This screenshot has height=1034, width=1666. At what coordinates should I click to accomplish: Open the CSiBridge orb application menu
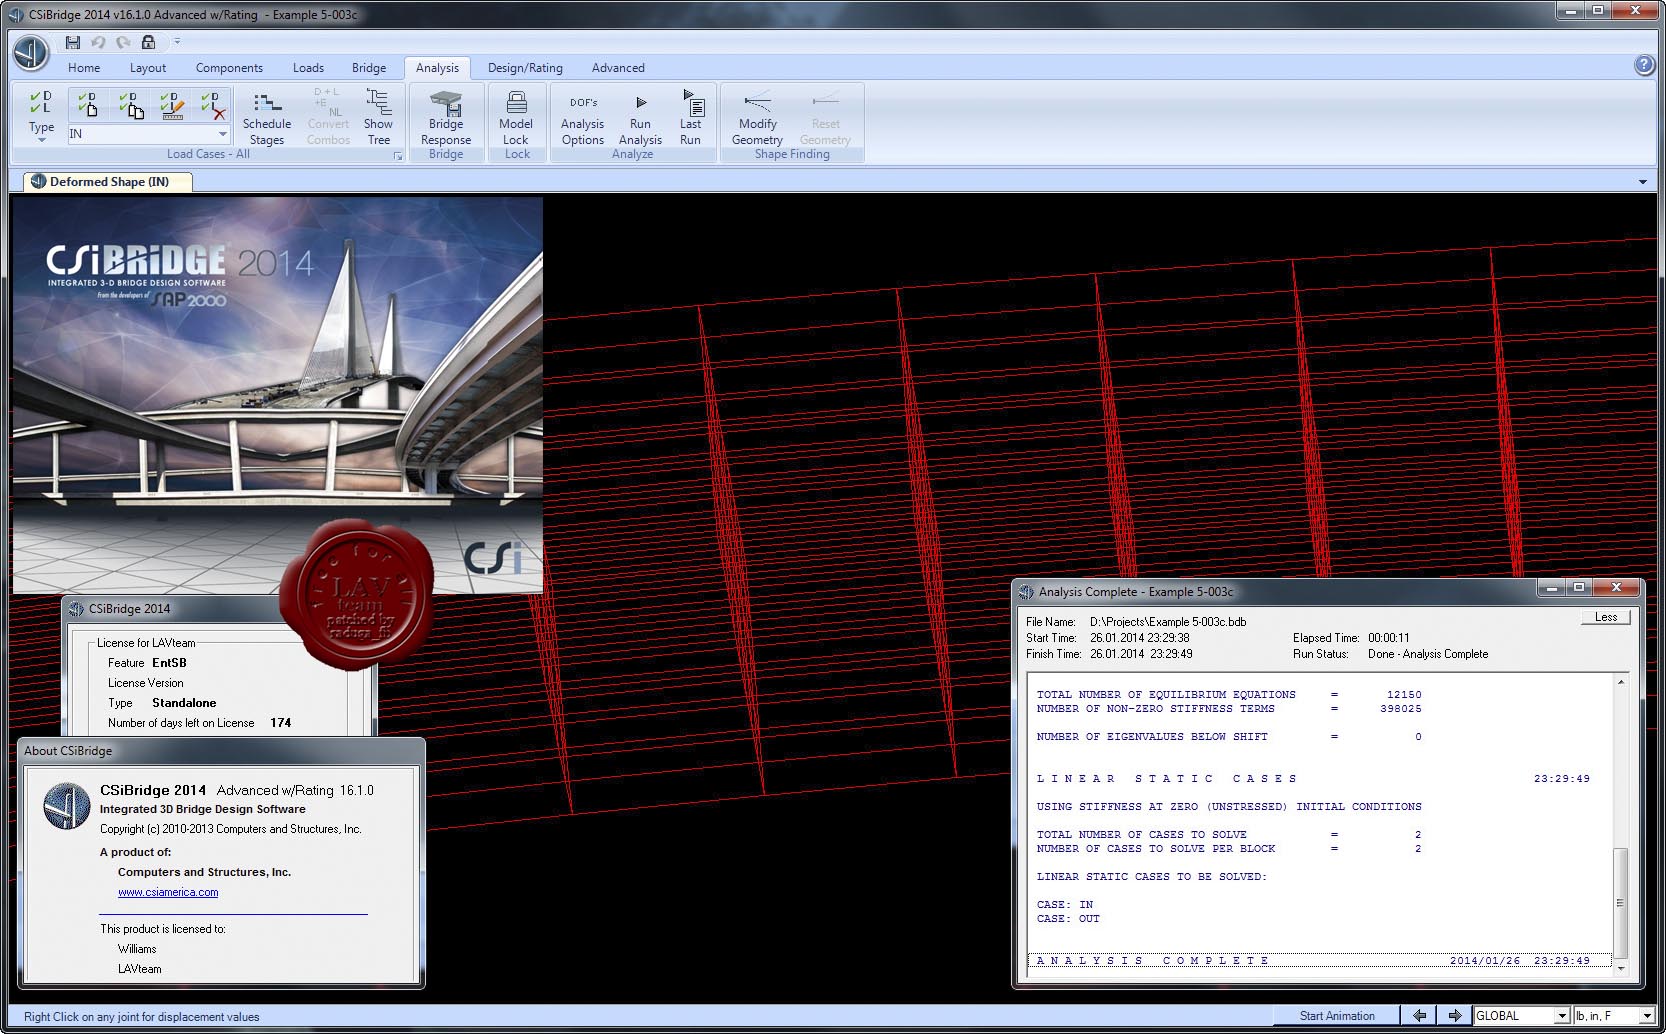coord(31,52)
